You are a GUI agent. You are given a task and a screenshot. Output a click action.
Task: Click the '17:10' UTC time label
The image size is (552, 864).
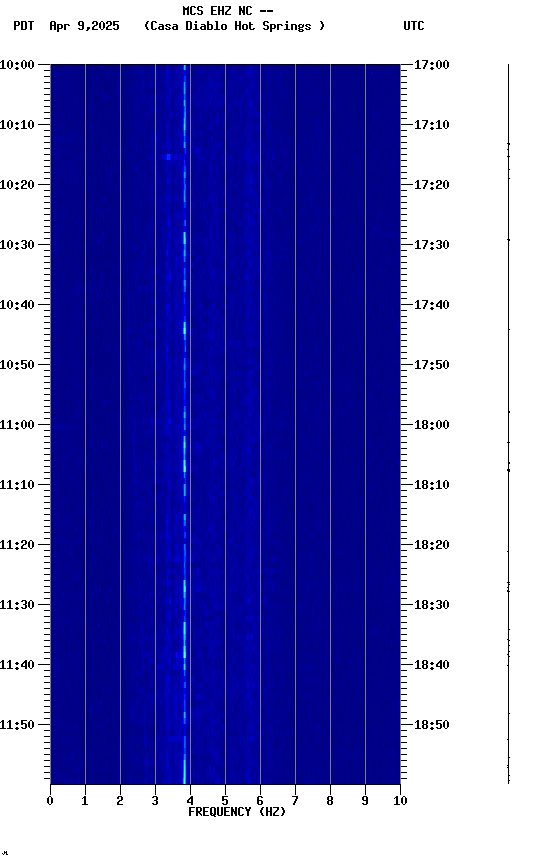tap(432, 125)
